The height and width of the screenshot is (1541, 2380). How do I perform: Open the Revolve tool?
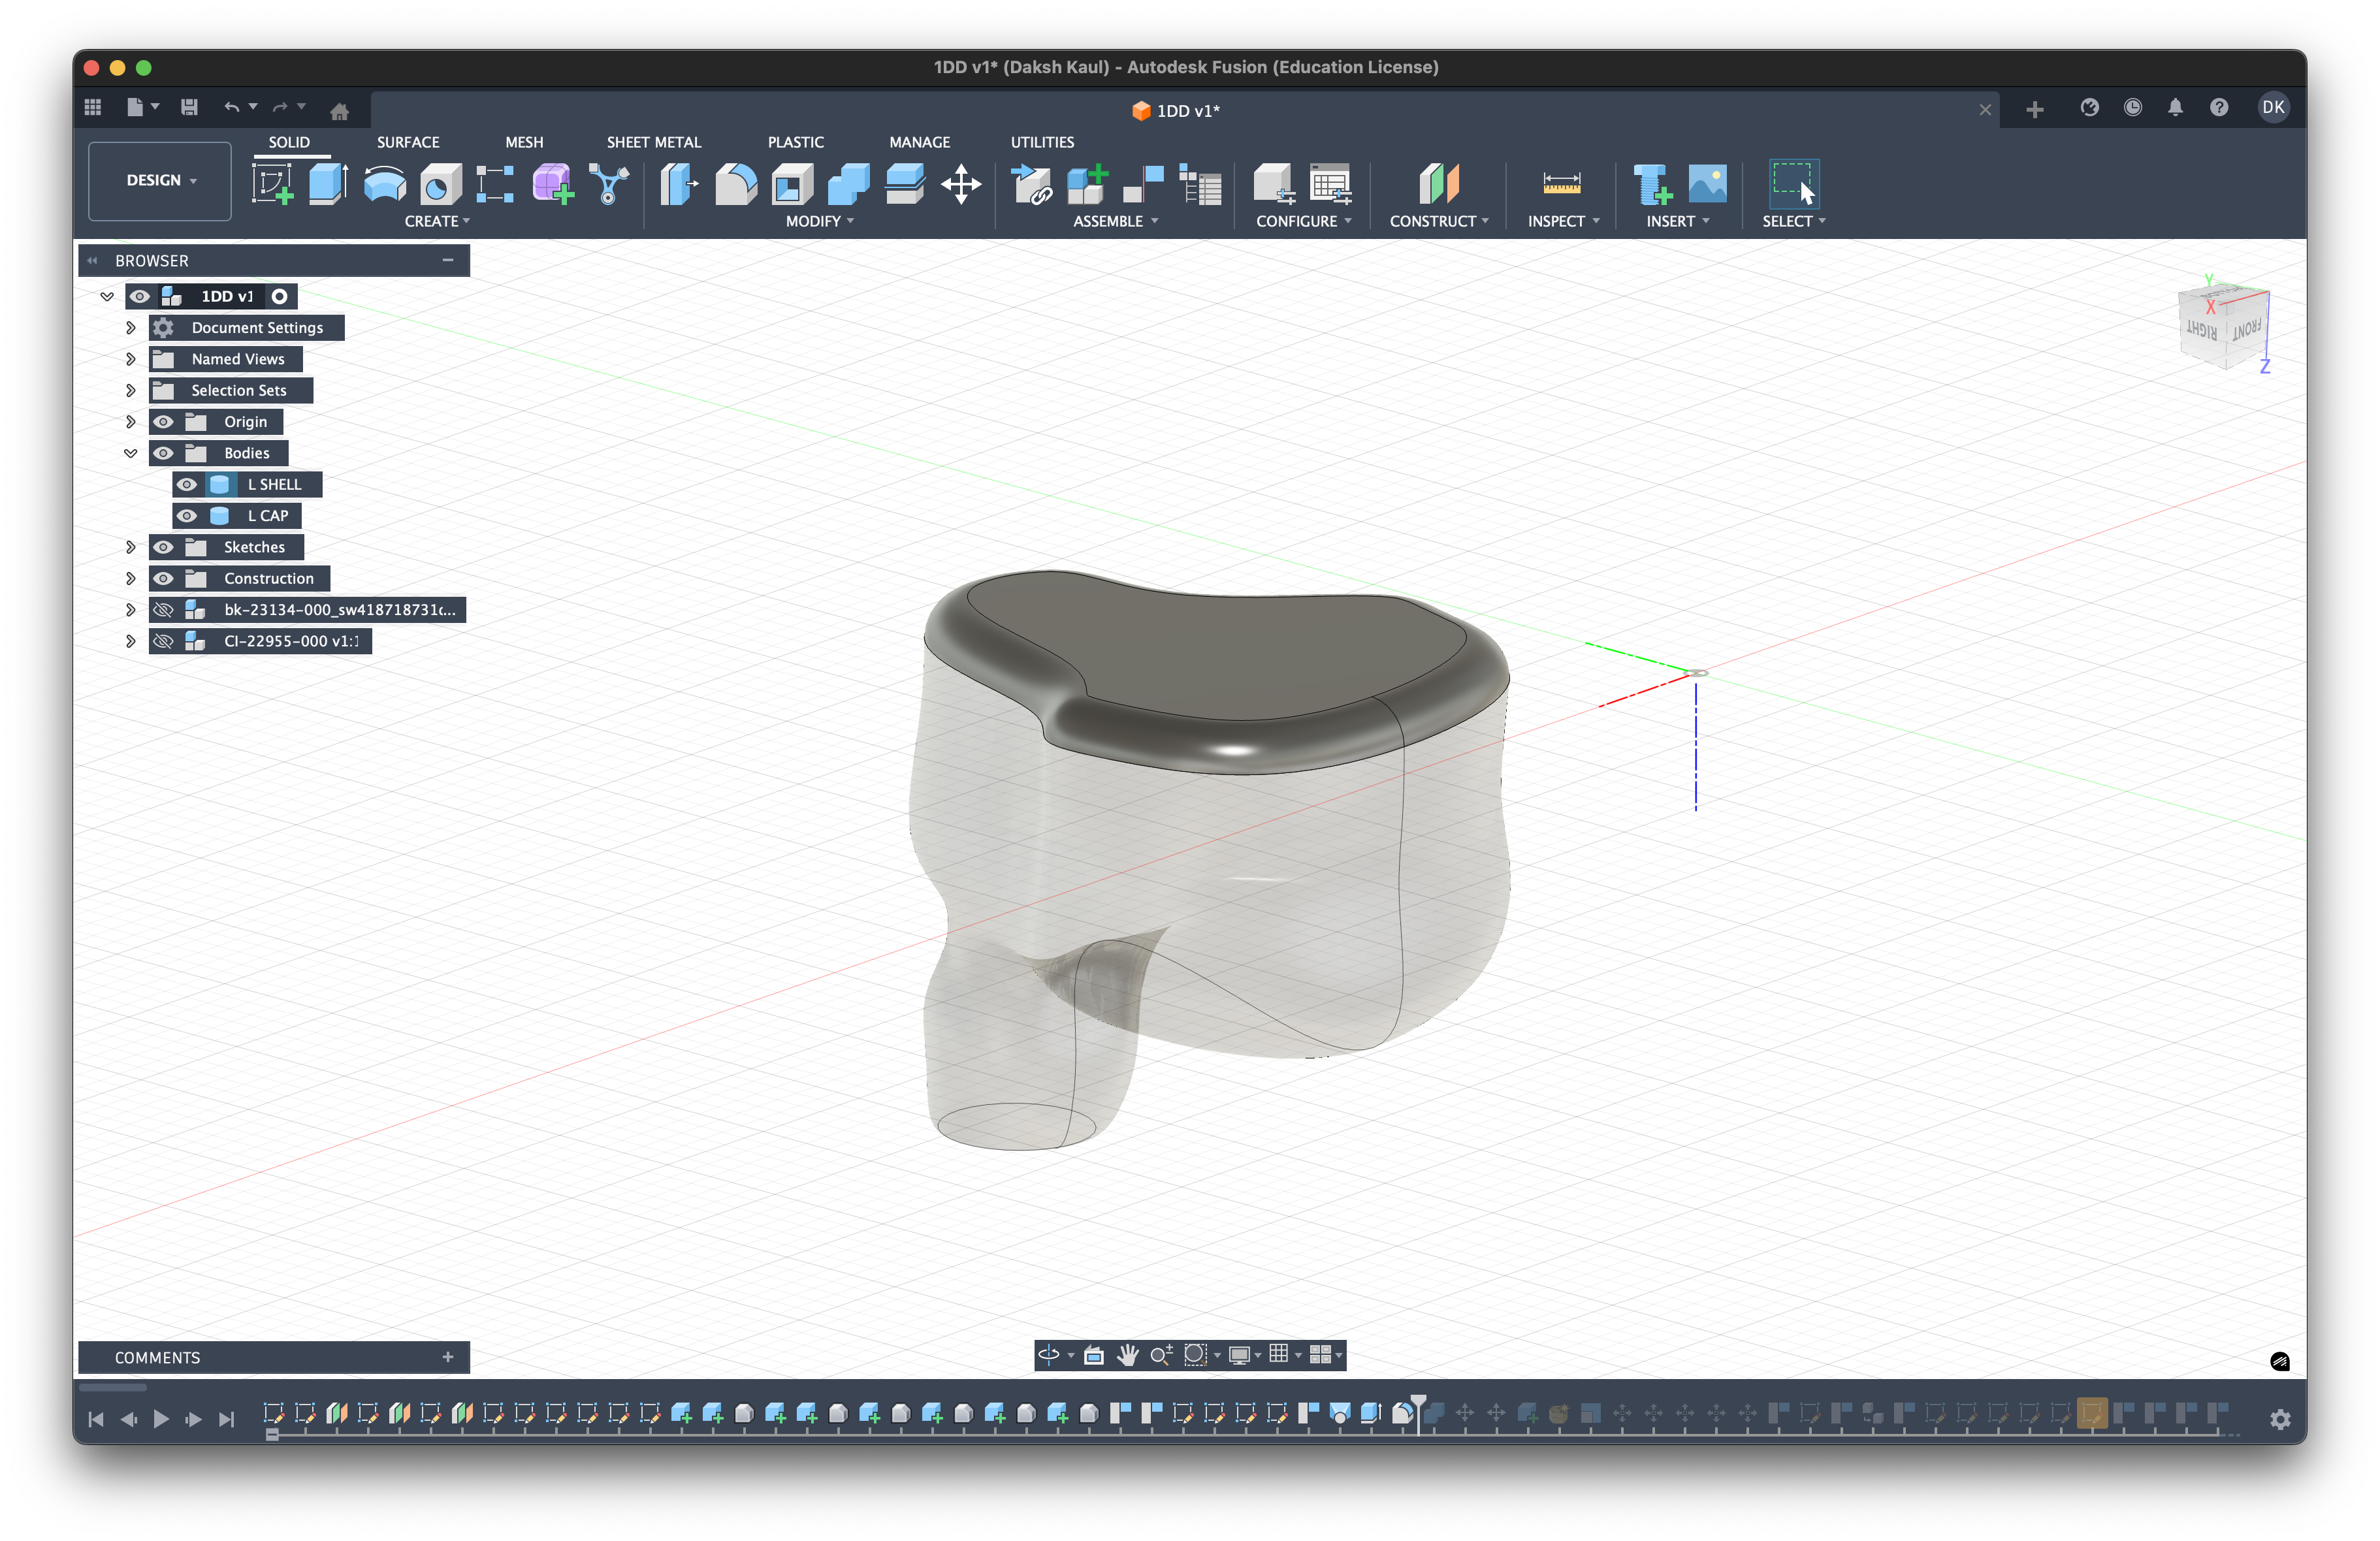(x=384, y=184)
